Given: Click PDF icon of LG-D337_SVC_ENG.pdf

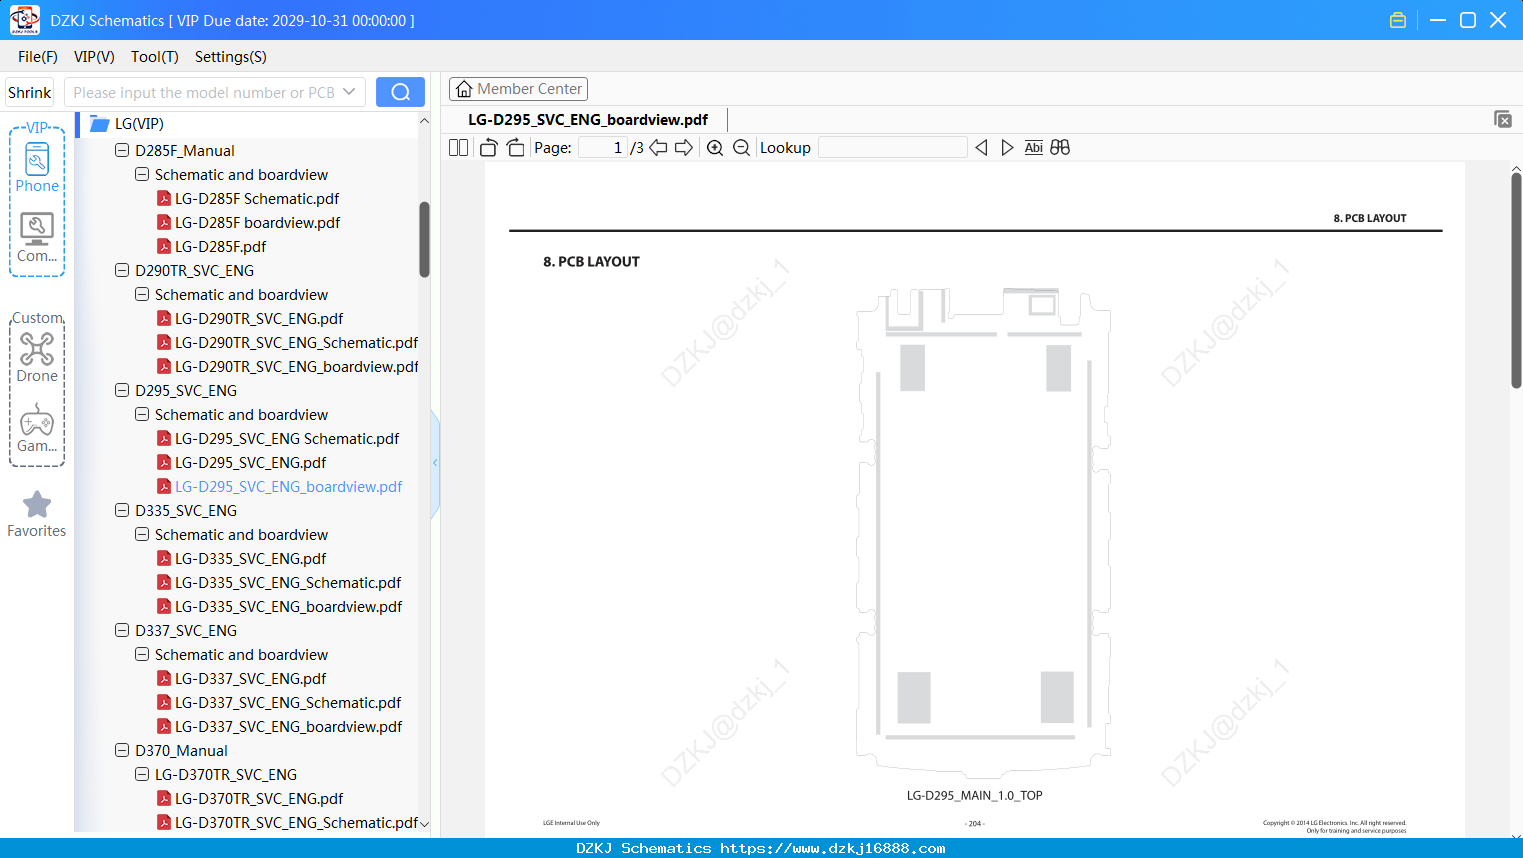Looking at the screenshot, I should [x=164, y=678].
